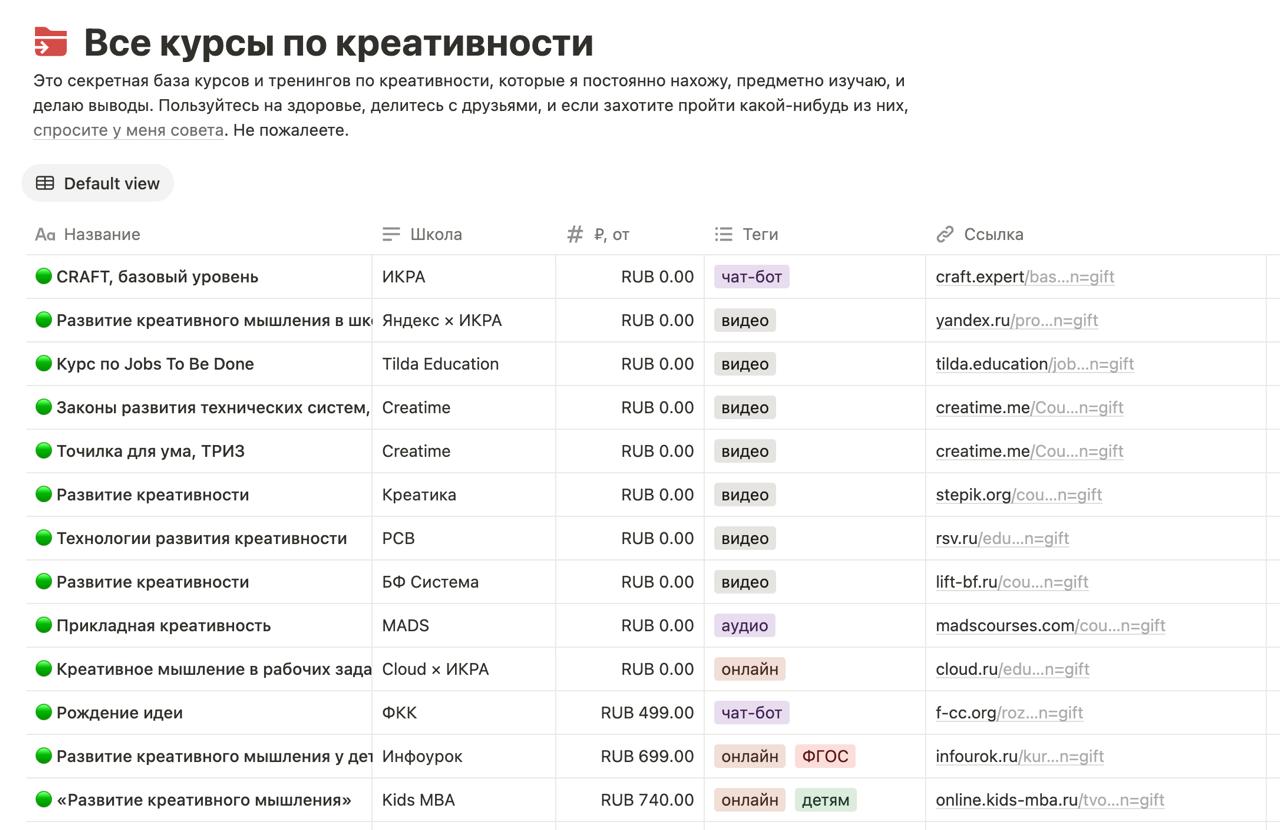The width and height of the screenshot is (1280, 830).
Task: Click the red ФГОС tag
Action: (x=825, y=756)
